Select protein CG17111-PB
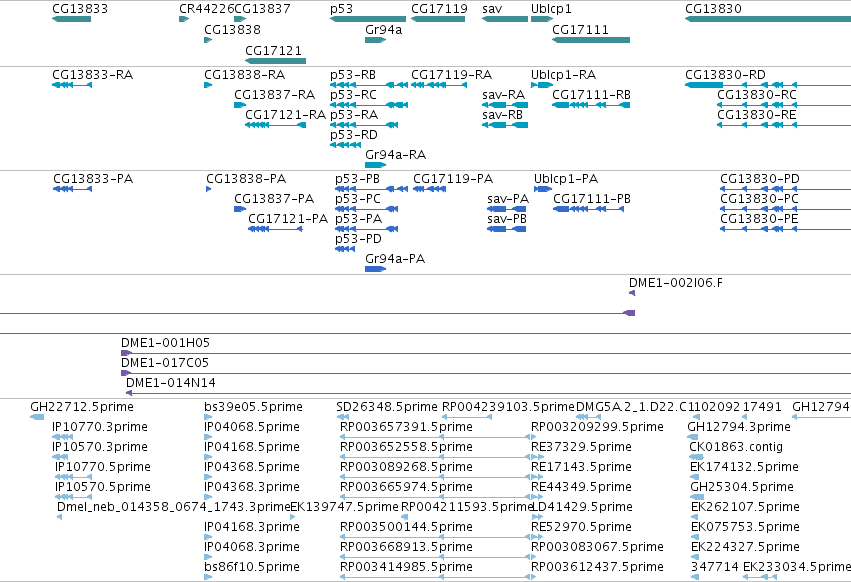Screen dimensions: 851x582 point(588,209)
